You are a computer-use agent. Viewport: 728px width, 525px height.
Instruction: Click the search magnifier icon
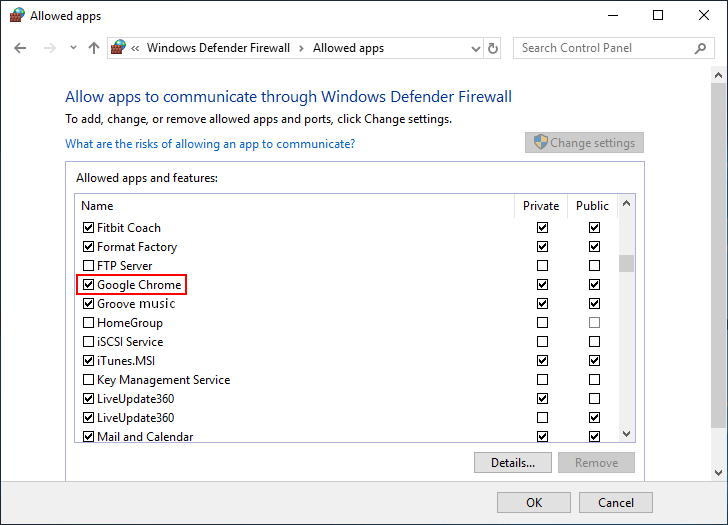coord(700,48)
